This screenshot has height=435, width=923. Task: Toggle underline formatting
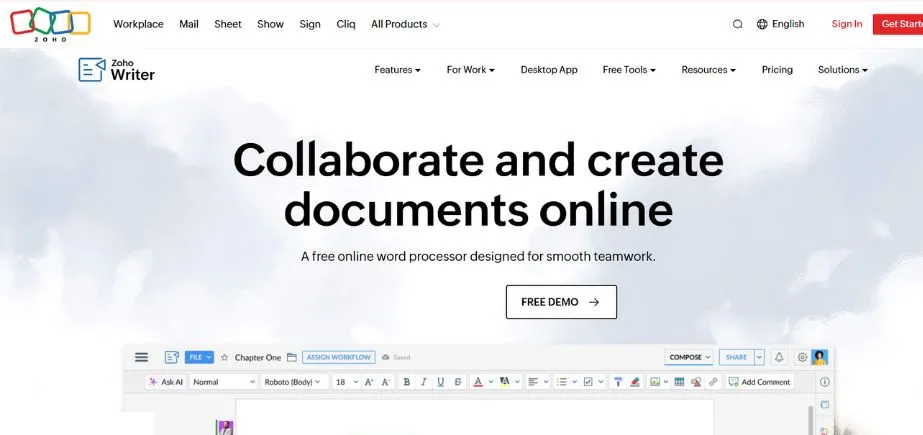coord(440,382)
